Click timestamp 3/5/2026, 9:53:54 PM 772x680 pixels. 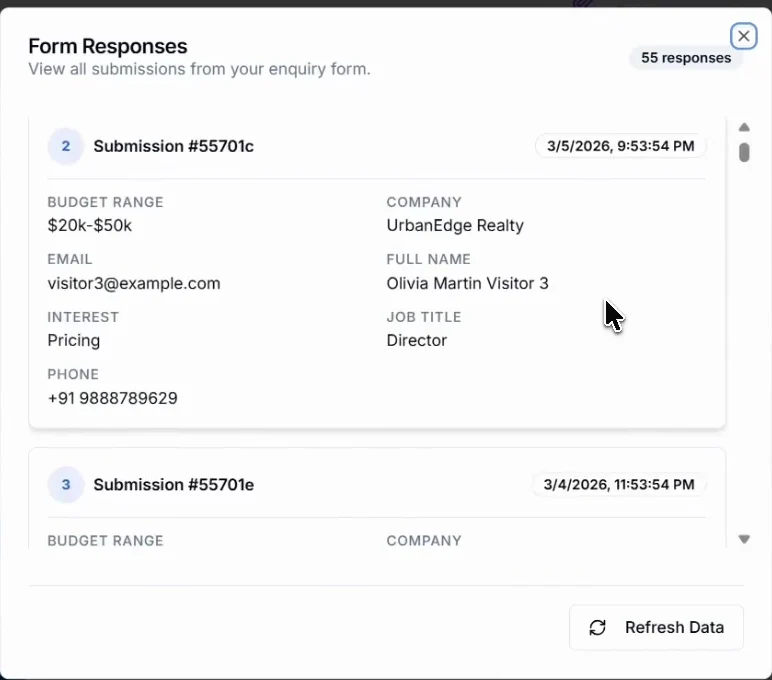pos(620,146)
